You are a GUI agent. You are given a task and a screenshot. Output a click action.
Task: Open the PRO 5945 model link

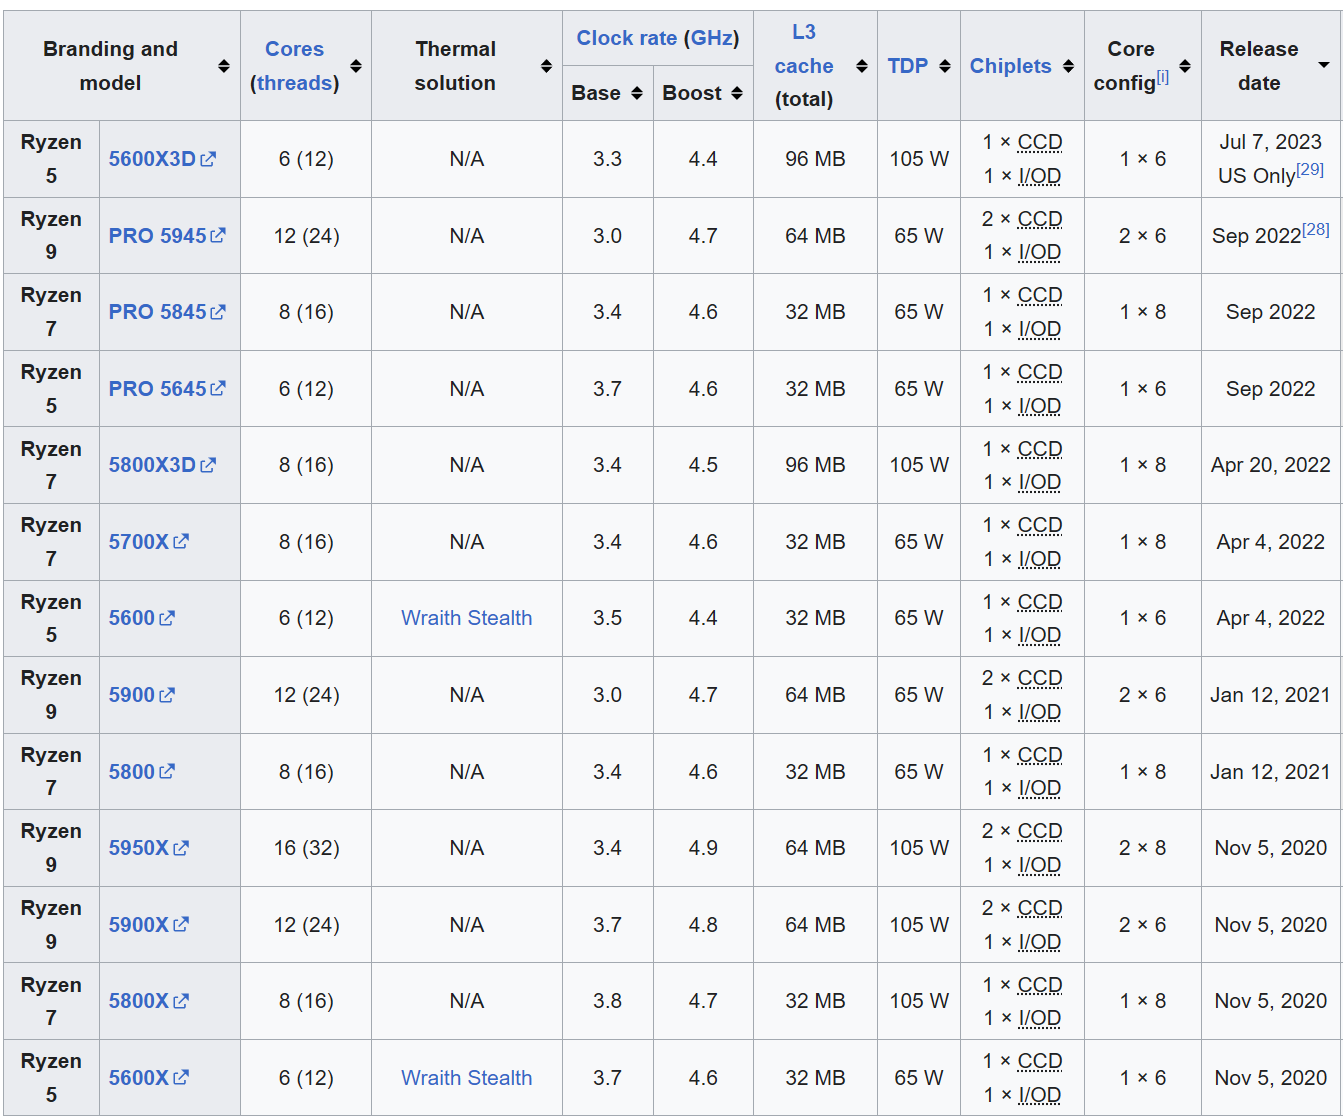point(167,236)
